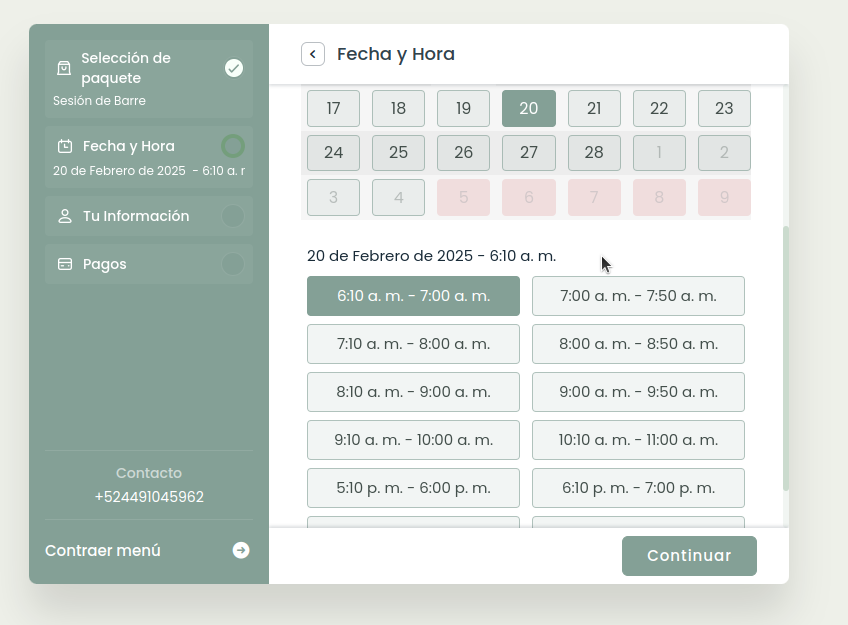
Task: Click the vertical scrollbar of the time list
Action: [785, 360]
